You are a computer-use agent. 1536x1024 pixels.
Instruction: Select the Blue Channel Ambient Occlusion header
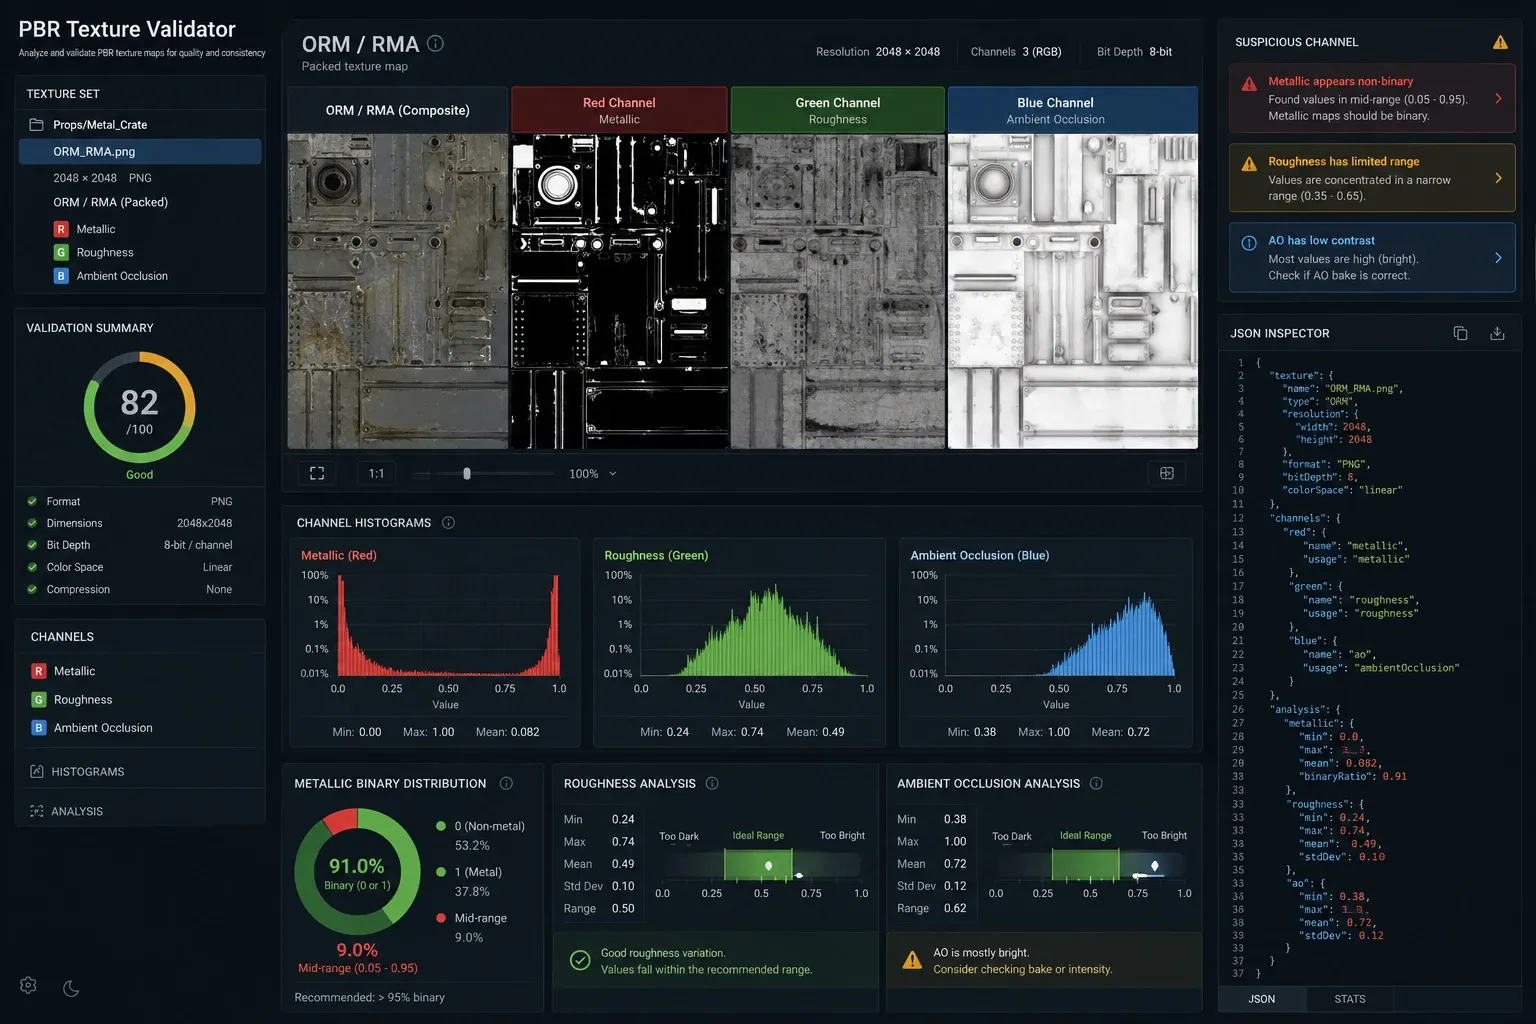point(1073,110)
